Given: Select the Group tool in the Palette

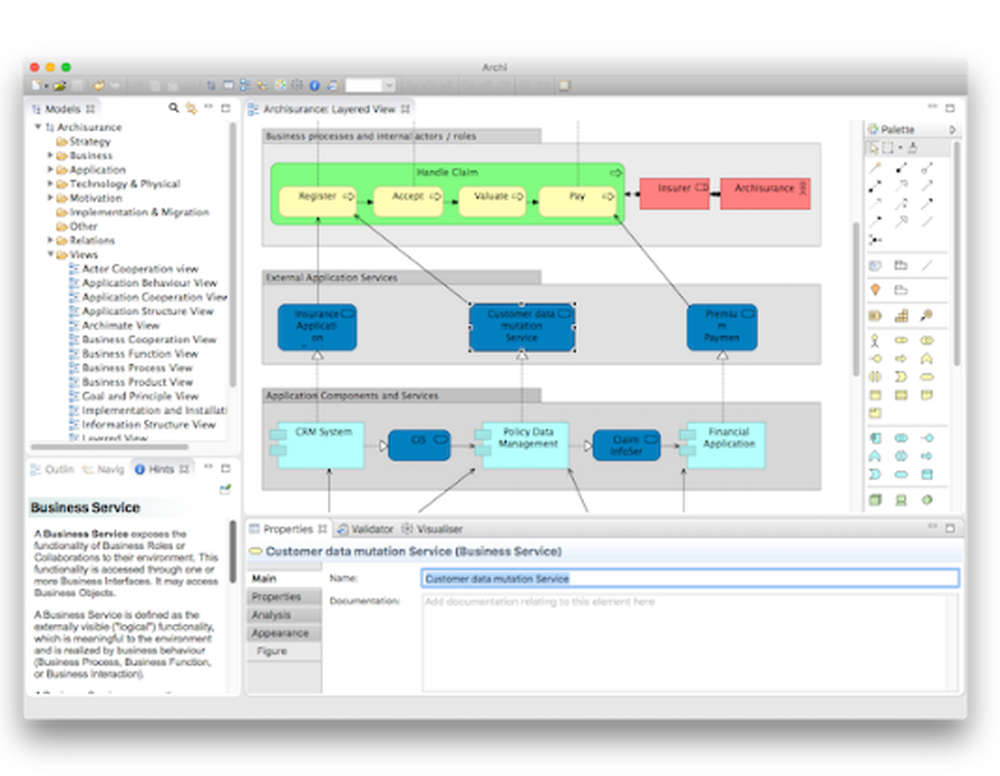Looking at the screenshot, I should [901, 265].
